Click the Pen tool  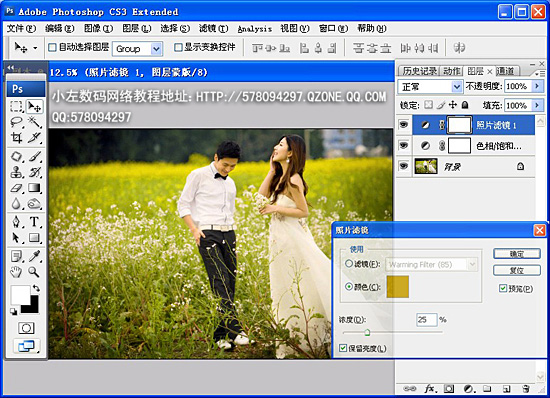16,222
